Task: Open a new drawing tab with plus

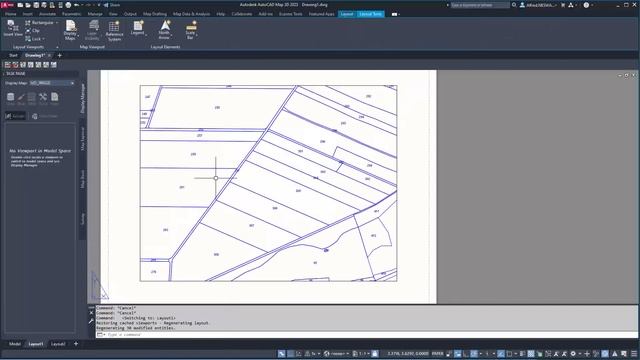Action: coord(60,55)
